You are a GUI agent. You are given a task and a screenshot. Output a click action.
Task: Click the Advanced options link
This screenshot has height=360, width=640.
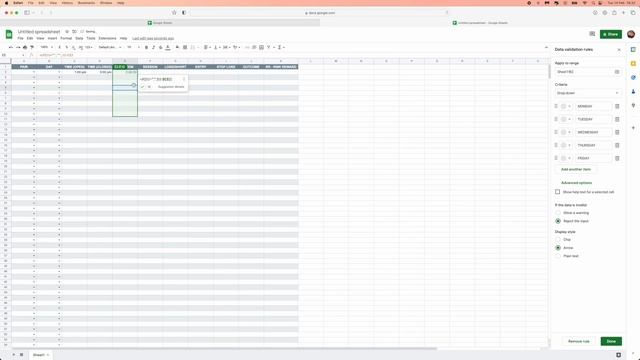[x=576, y=183]
